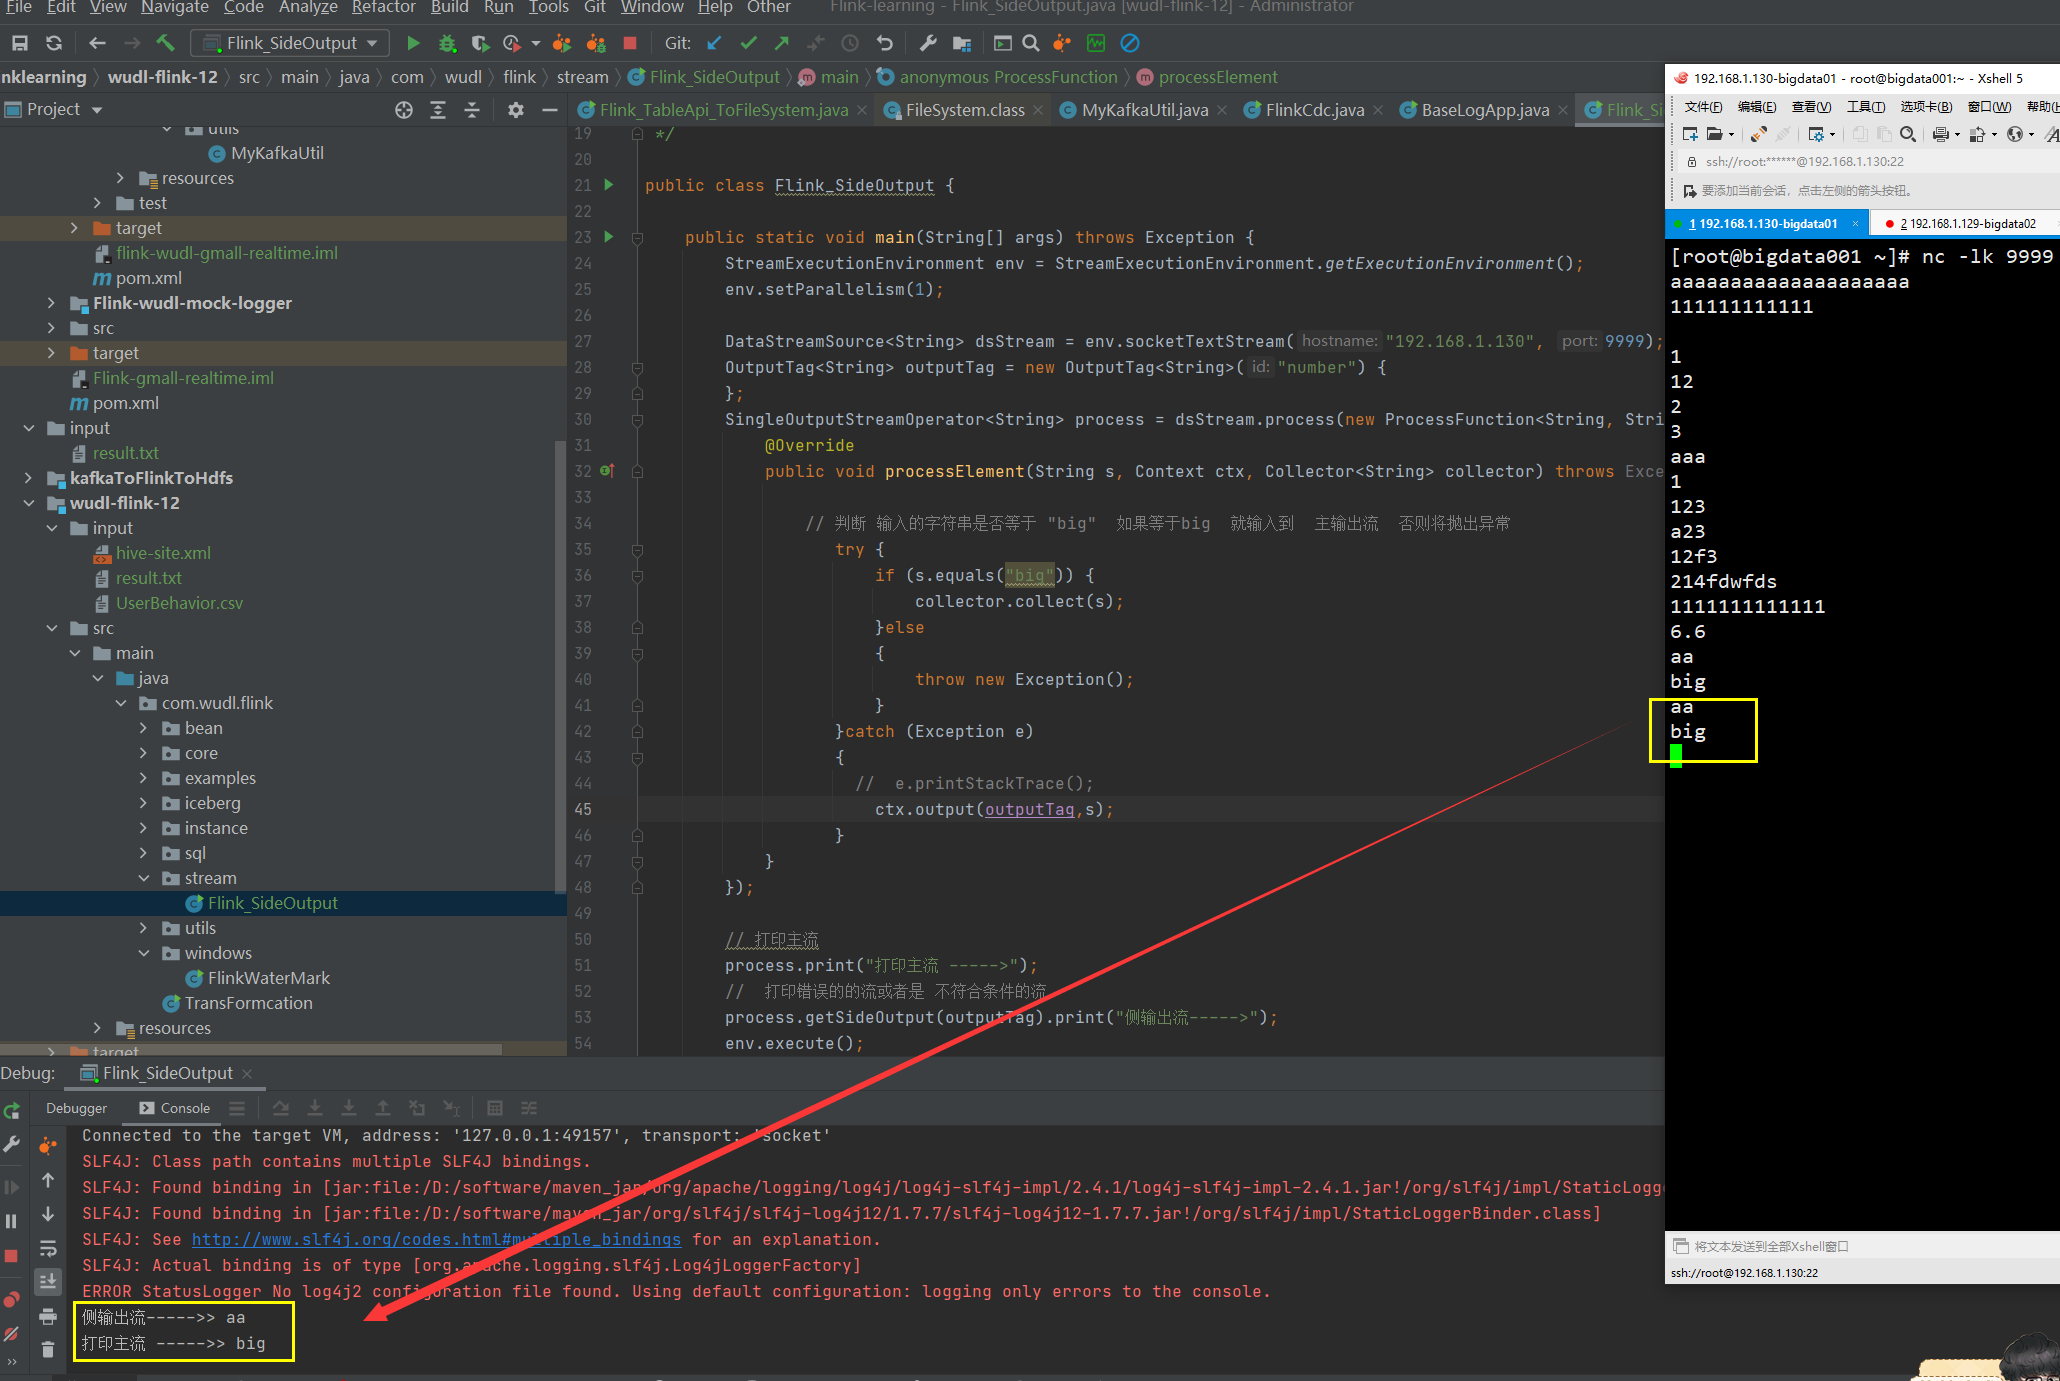The image size is (2060, 1381).
Task: Open Search Everywhere magnifier icon
Action: [1031, 43]
